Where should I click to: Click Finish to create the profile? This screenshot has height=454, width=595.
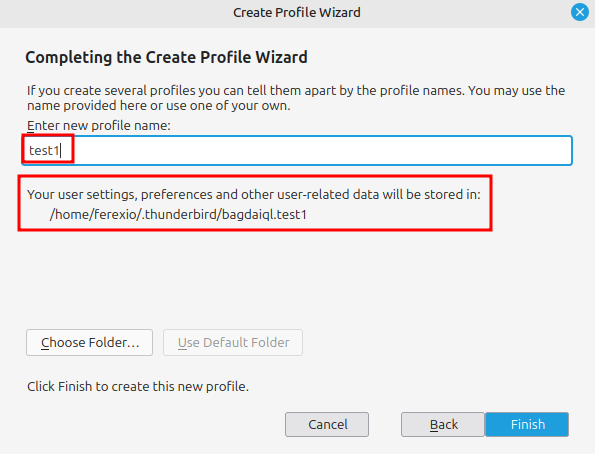point(527,424)
